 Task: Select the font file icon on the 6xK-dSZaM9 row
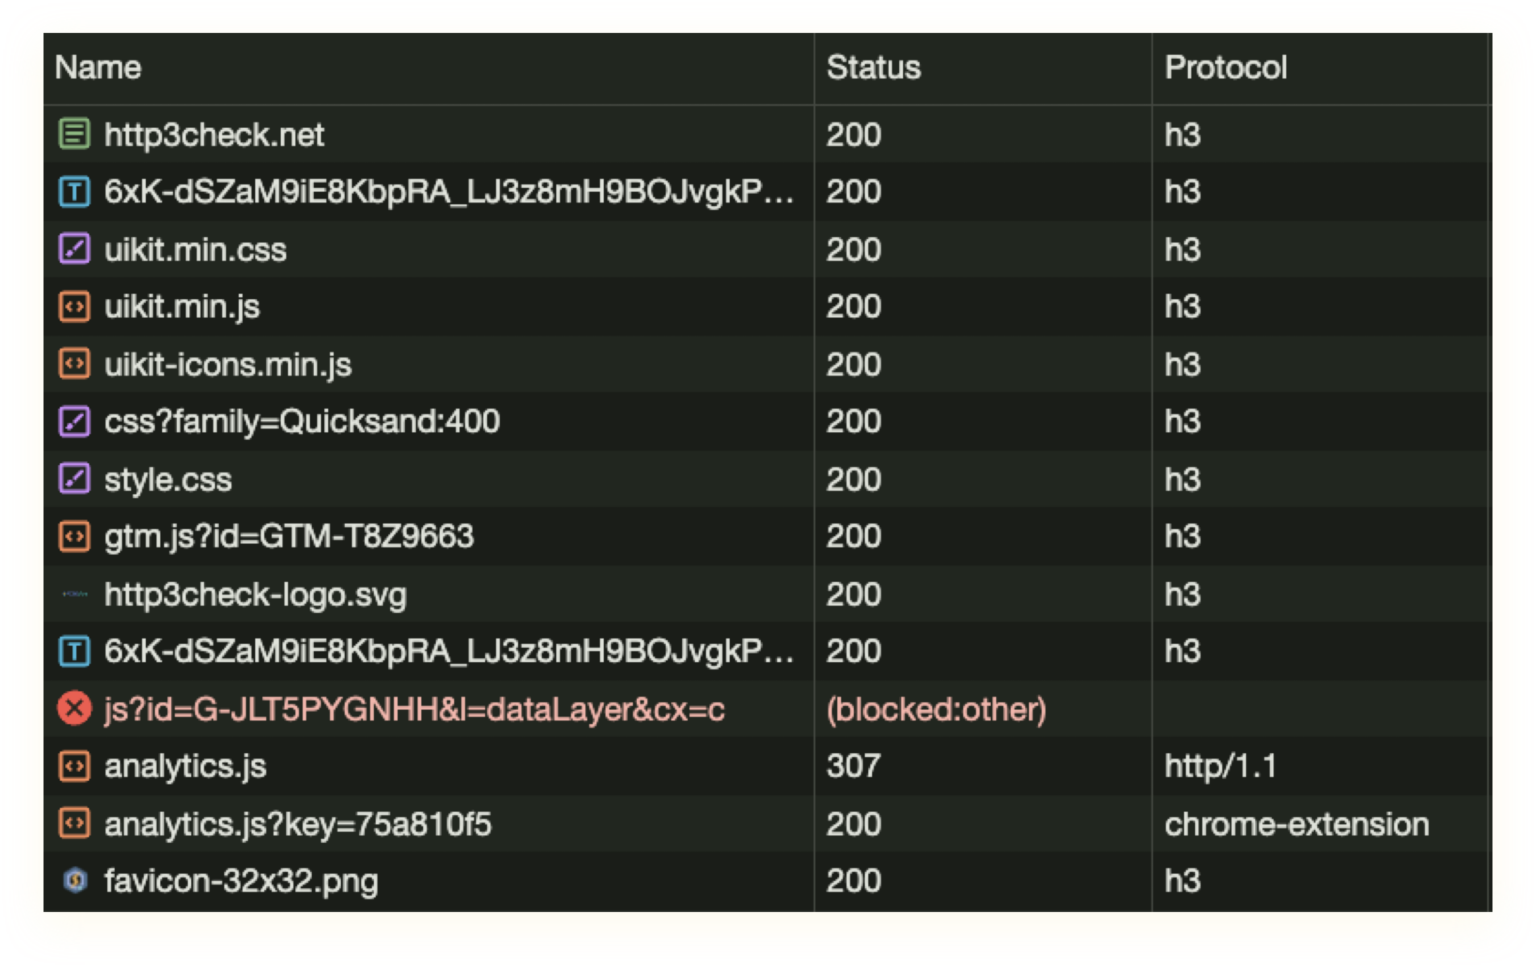[75, 192]
